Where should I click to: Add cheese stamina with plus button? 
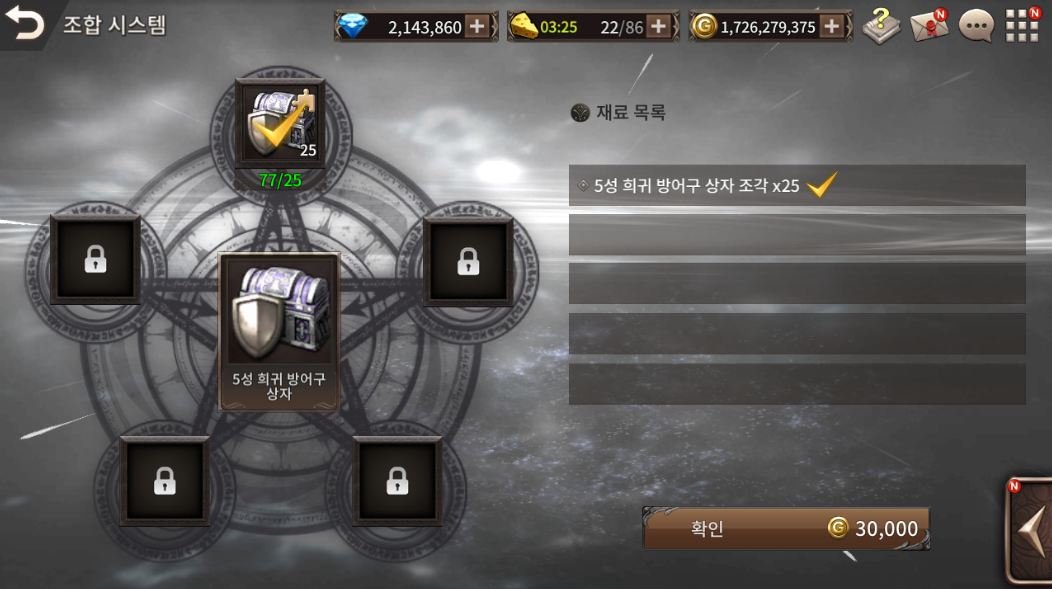[658, 27]
